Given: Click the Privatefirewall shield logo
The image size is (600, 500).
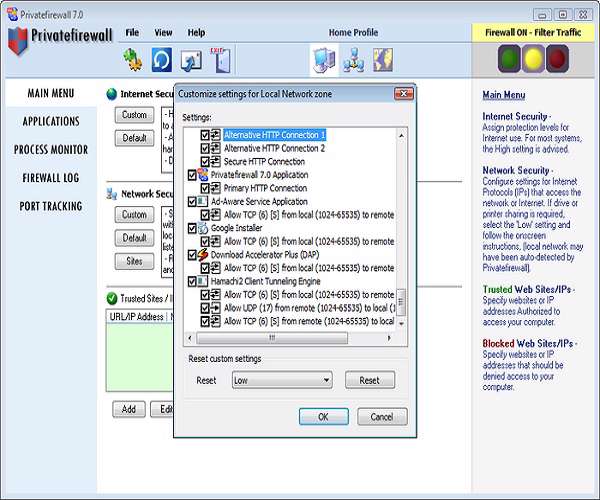Looking at the screenshot, I should [x=18, y=41].
